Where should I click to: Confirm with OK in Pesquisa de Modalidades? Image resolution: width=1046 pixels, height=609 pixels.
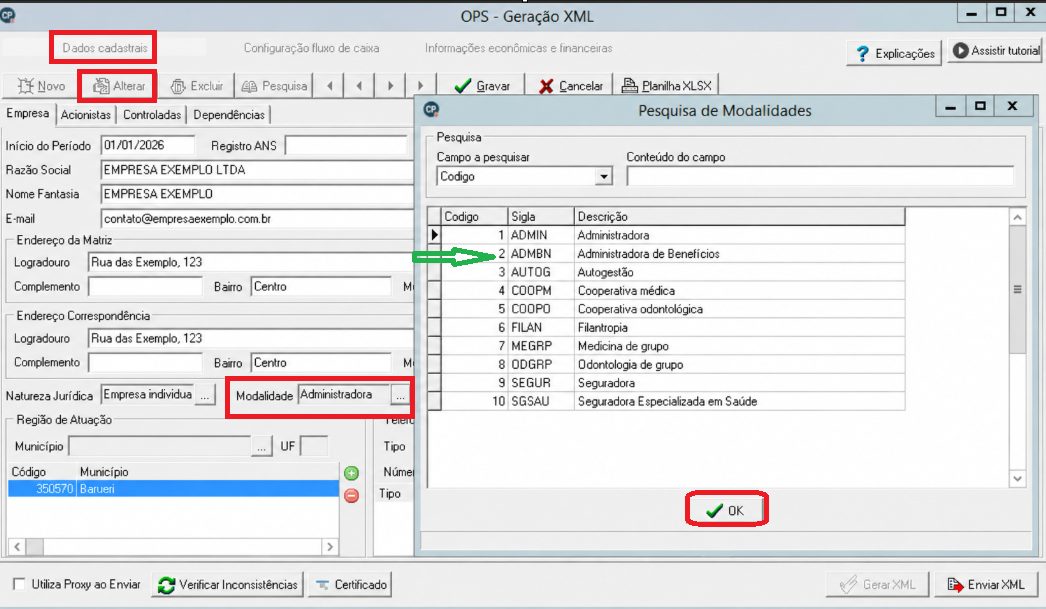[725, 510]
